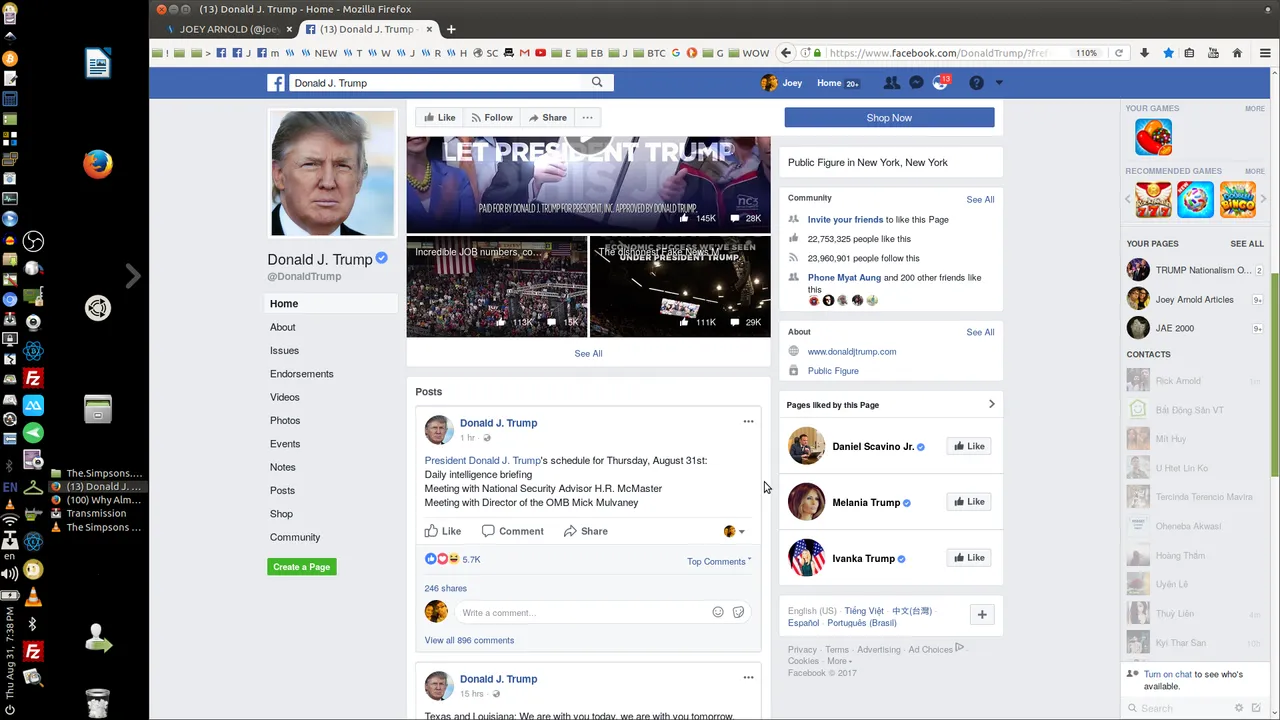
Task: Click the 246 shares link
Action: tap(445, 589)
